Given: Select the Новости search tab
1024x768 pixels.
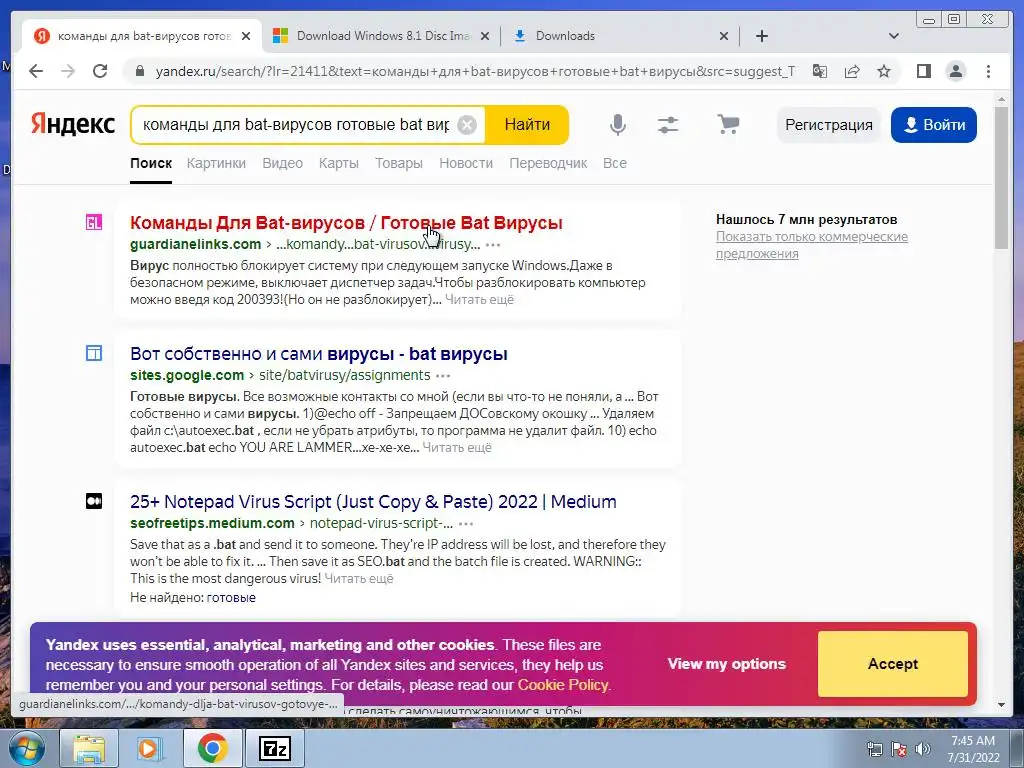Looking at the screenshot, I should point(466,163).
